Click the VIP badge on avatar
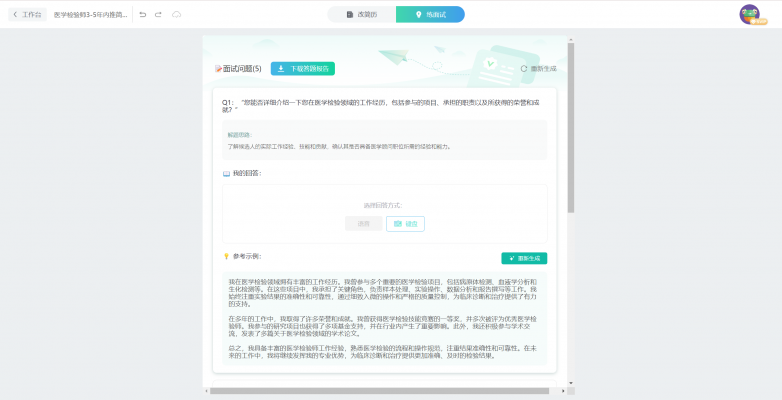Screen dimensions: 782x400 point(759,21)
